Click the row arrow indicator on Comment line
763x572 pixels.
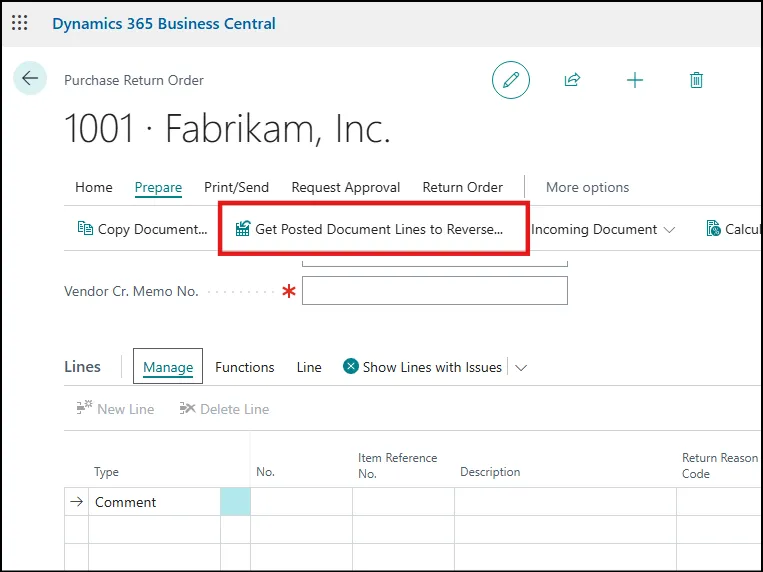coord(76,502)
